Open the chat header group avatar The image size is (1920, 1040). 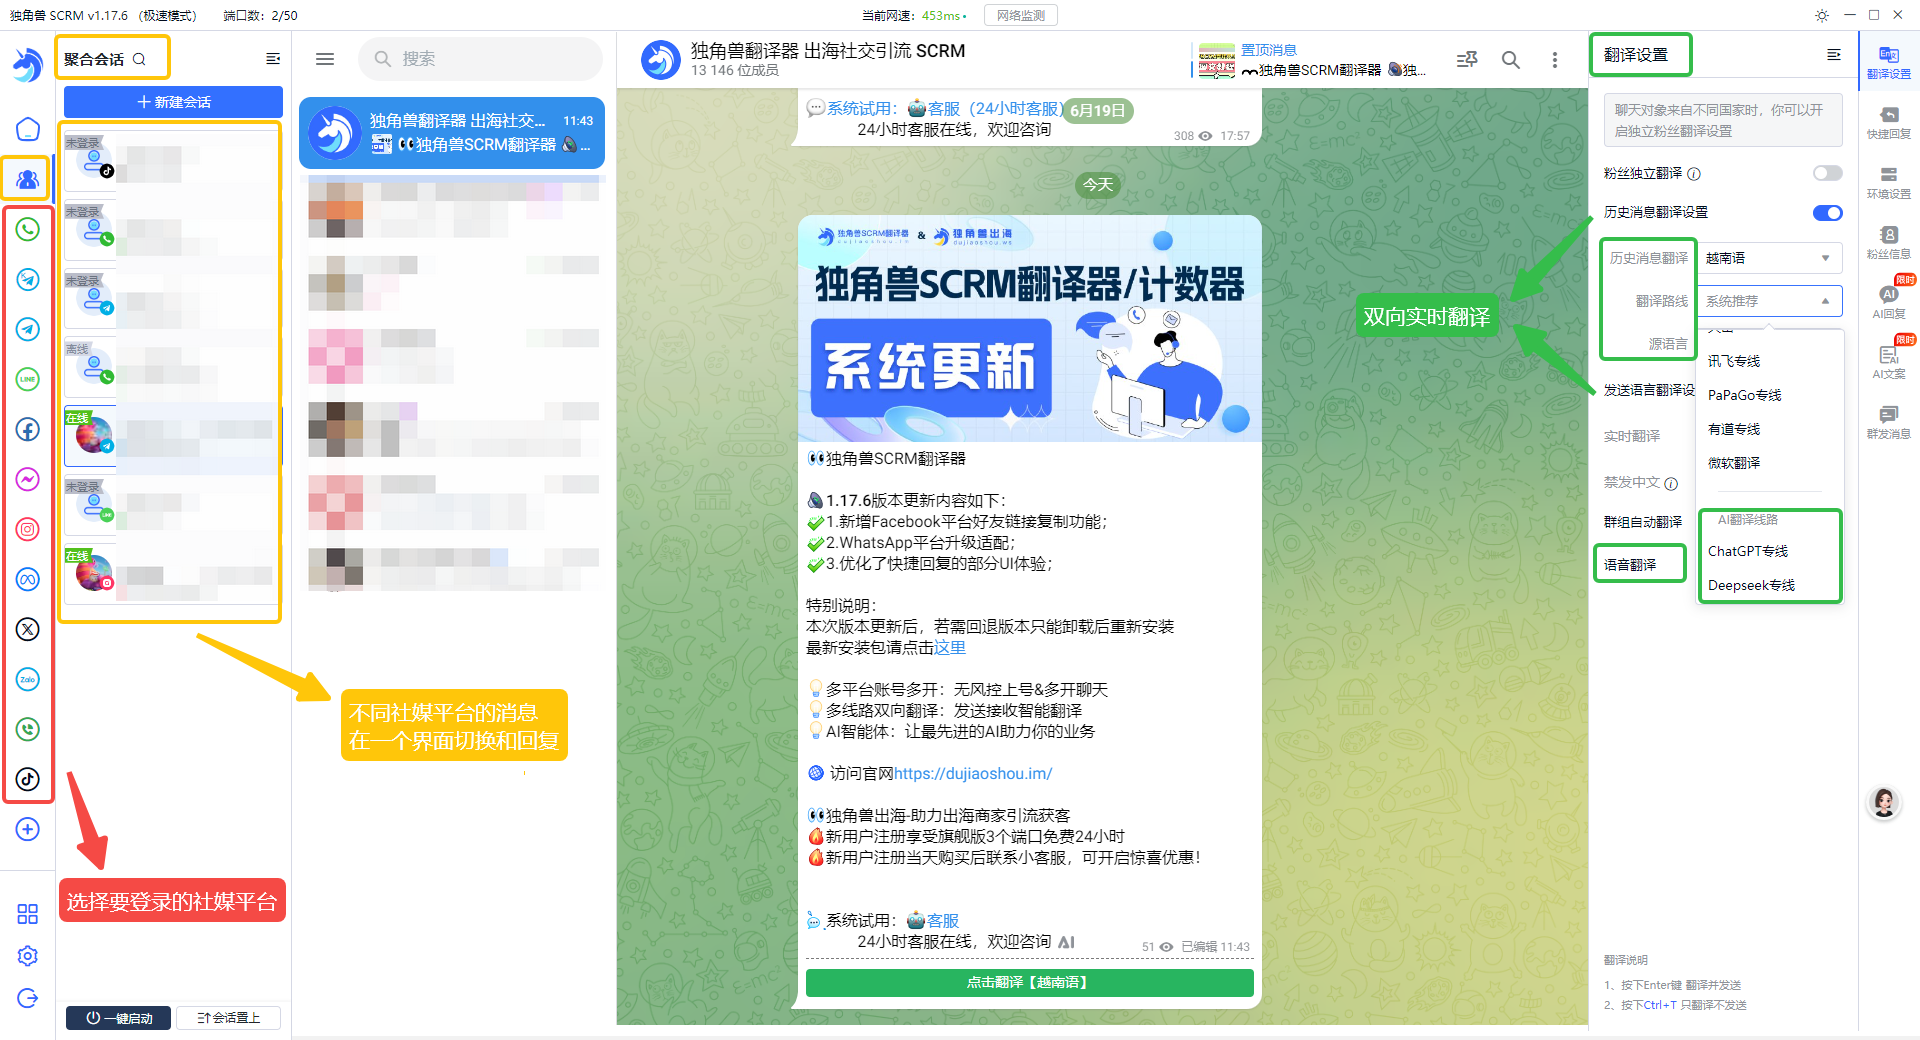coord(660,60)
